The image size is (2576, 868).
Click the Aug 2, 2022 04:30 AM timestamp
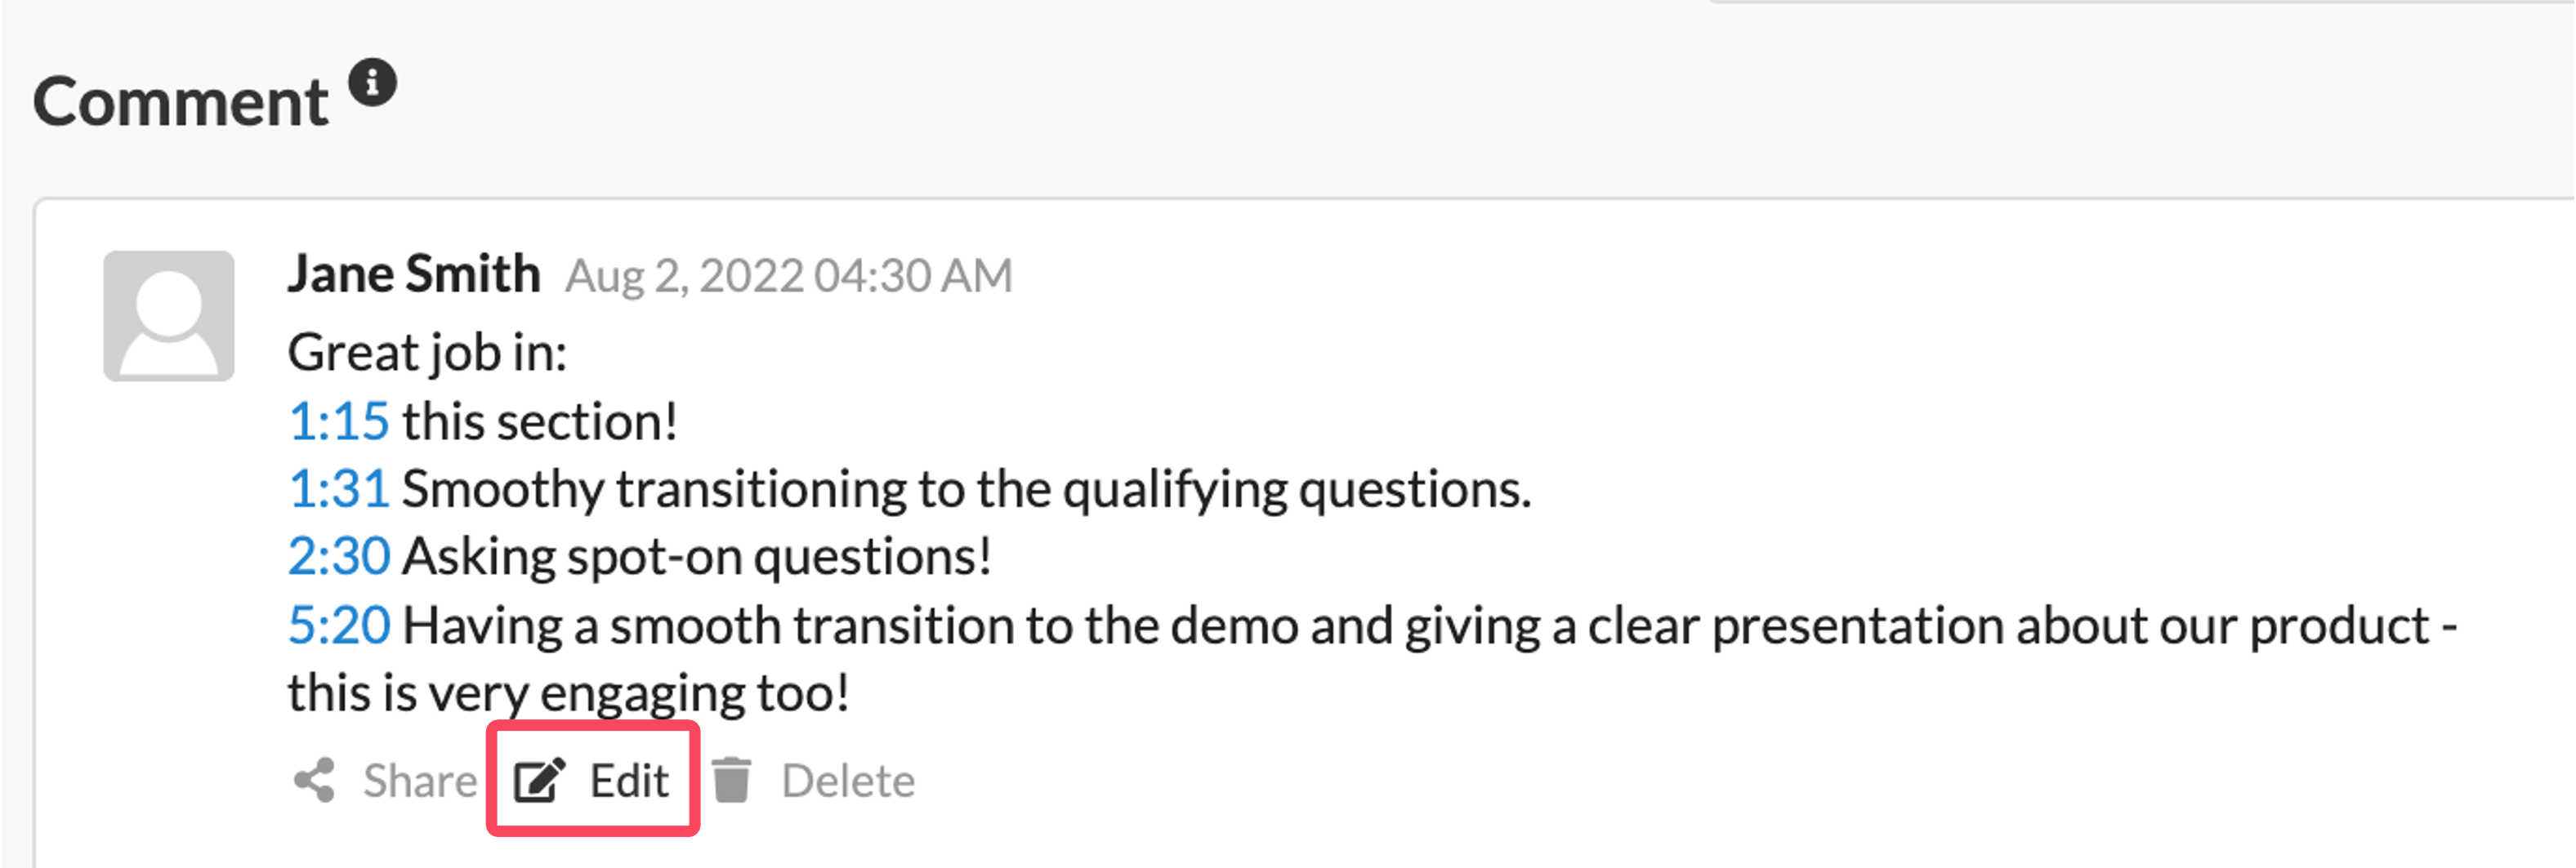pyautogui.click(x=789, y=276)
